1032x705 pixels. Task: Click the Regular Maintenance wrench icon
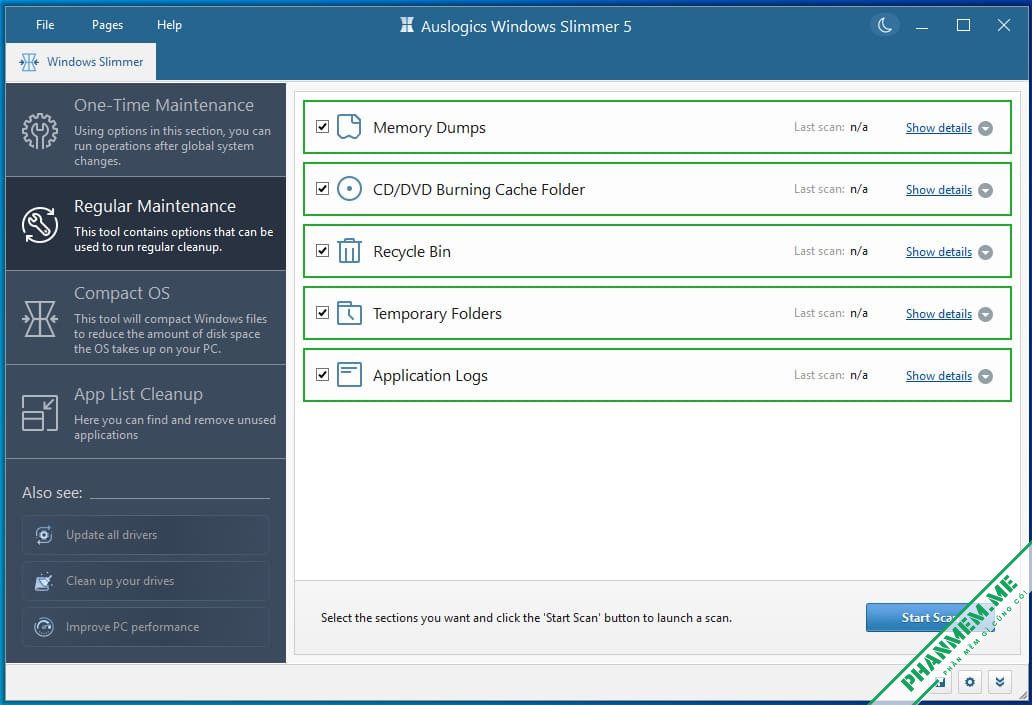pyautogui.click(x=39, y=225)
